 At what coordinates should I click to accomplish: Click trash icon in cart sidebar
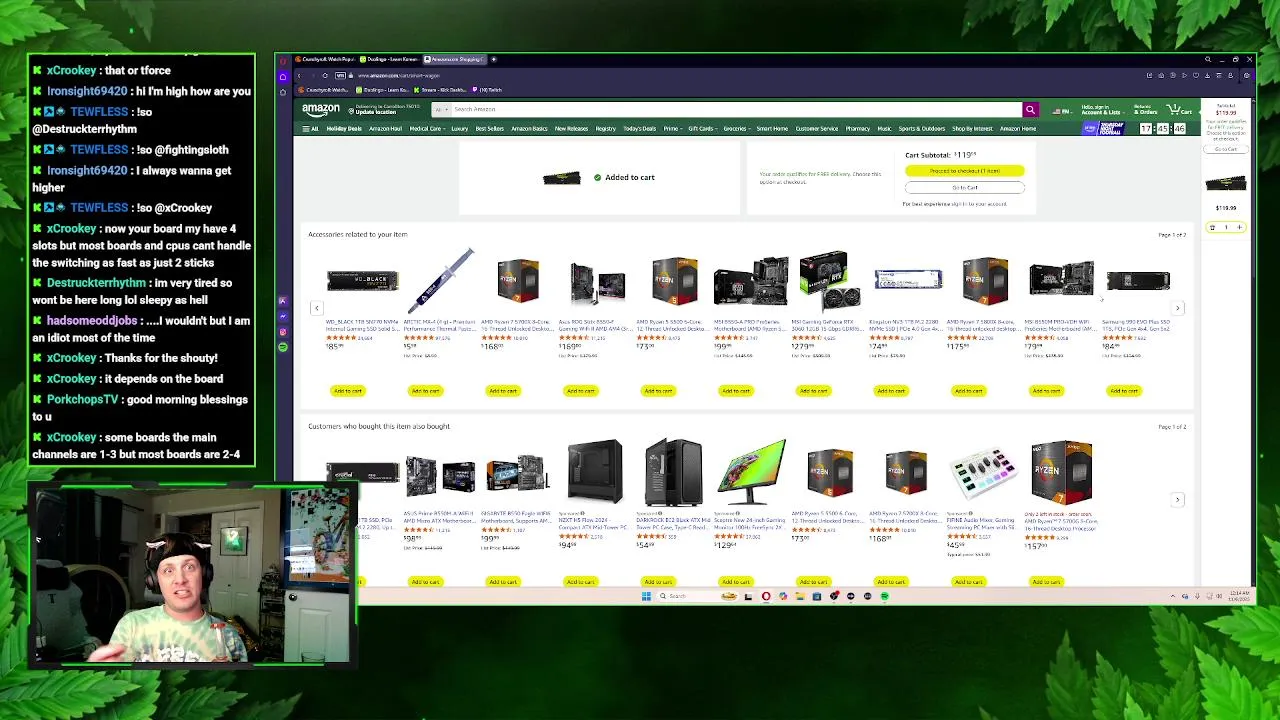(1212, 228)
